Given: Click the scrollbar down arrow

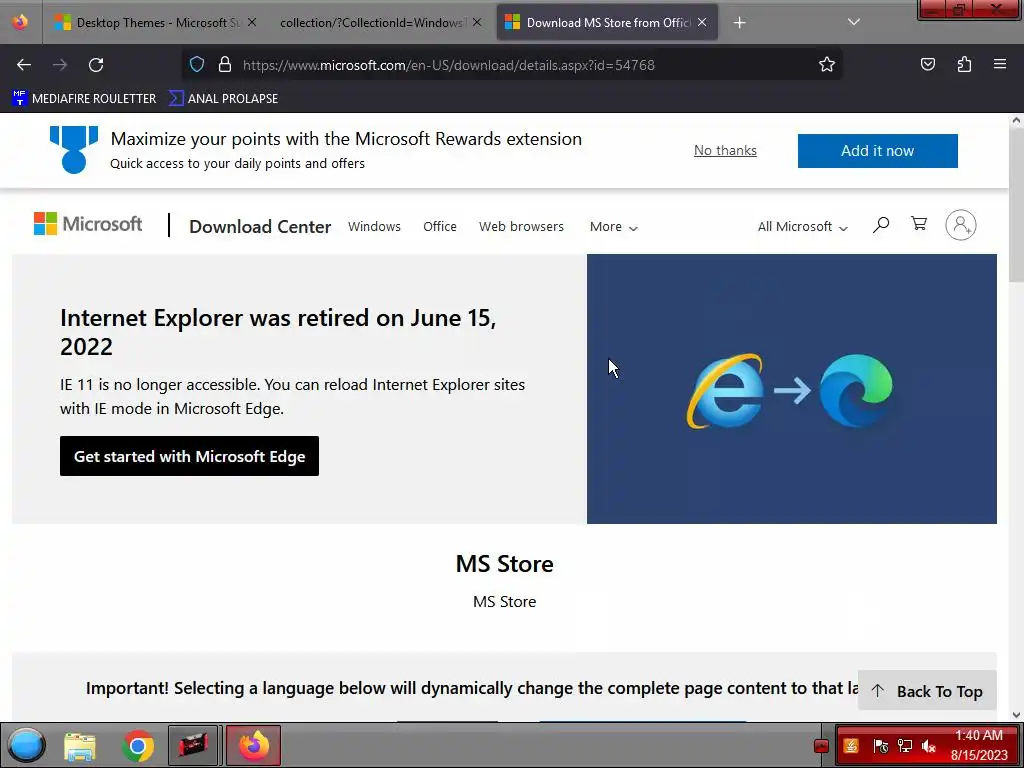Looking at the screenshot, I should click(1016, 714).
